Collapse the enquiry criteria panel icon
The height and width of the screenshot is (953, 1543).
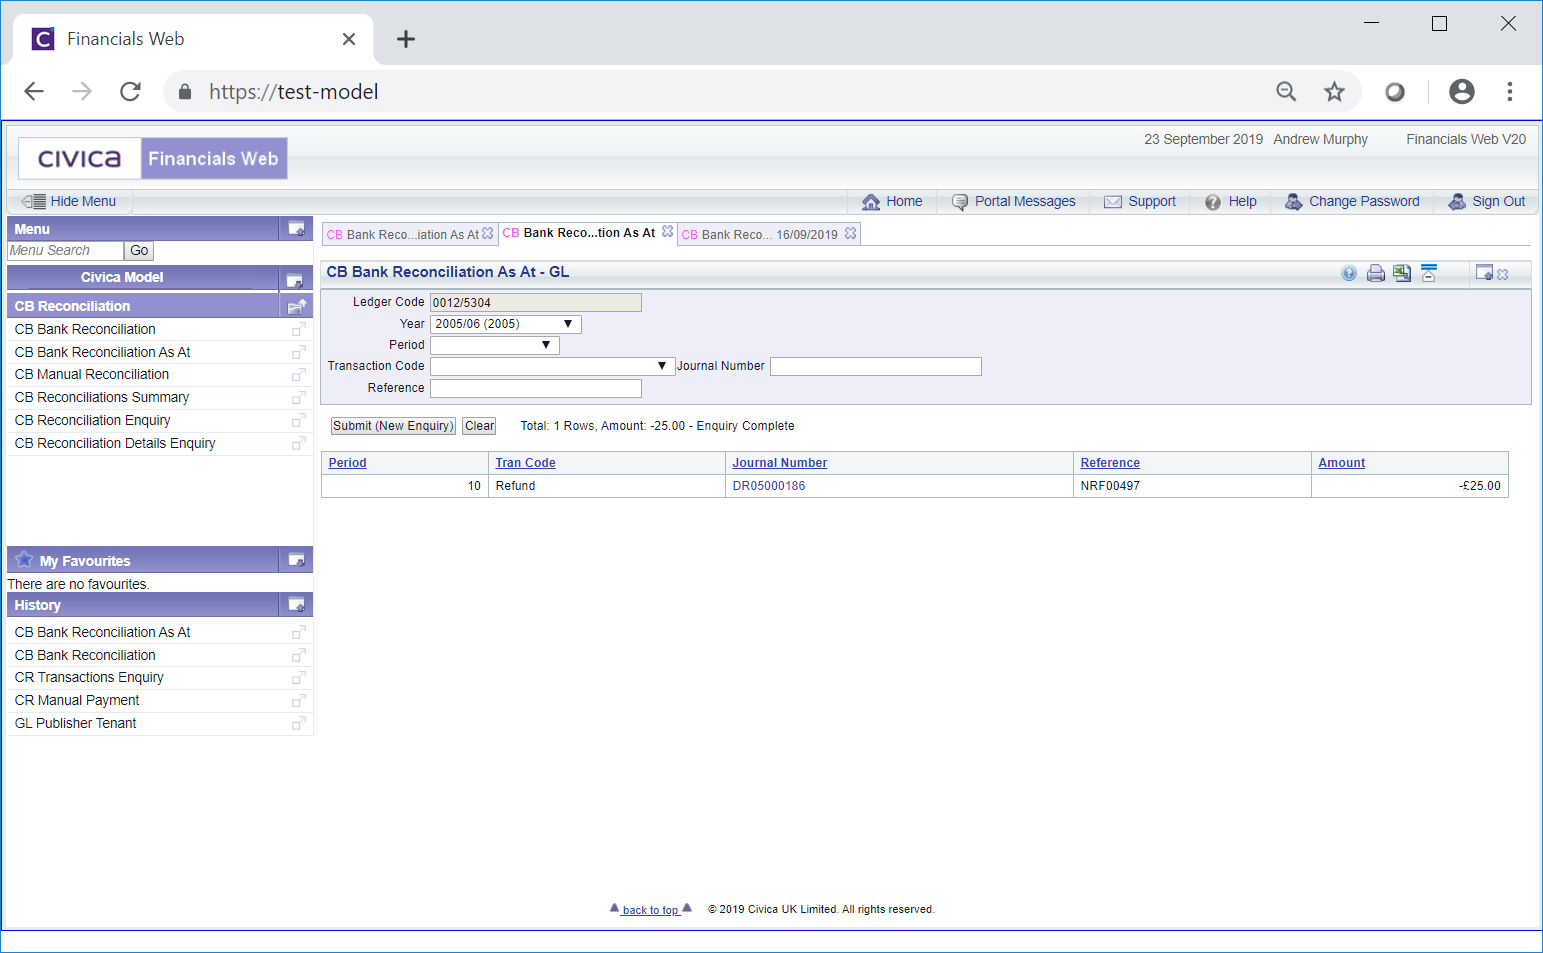click(x=1428, y=273)
